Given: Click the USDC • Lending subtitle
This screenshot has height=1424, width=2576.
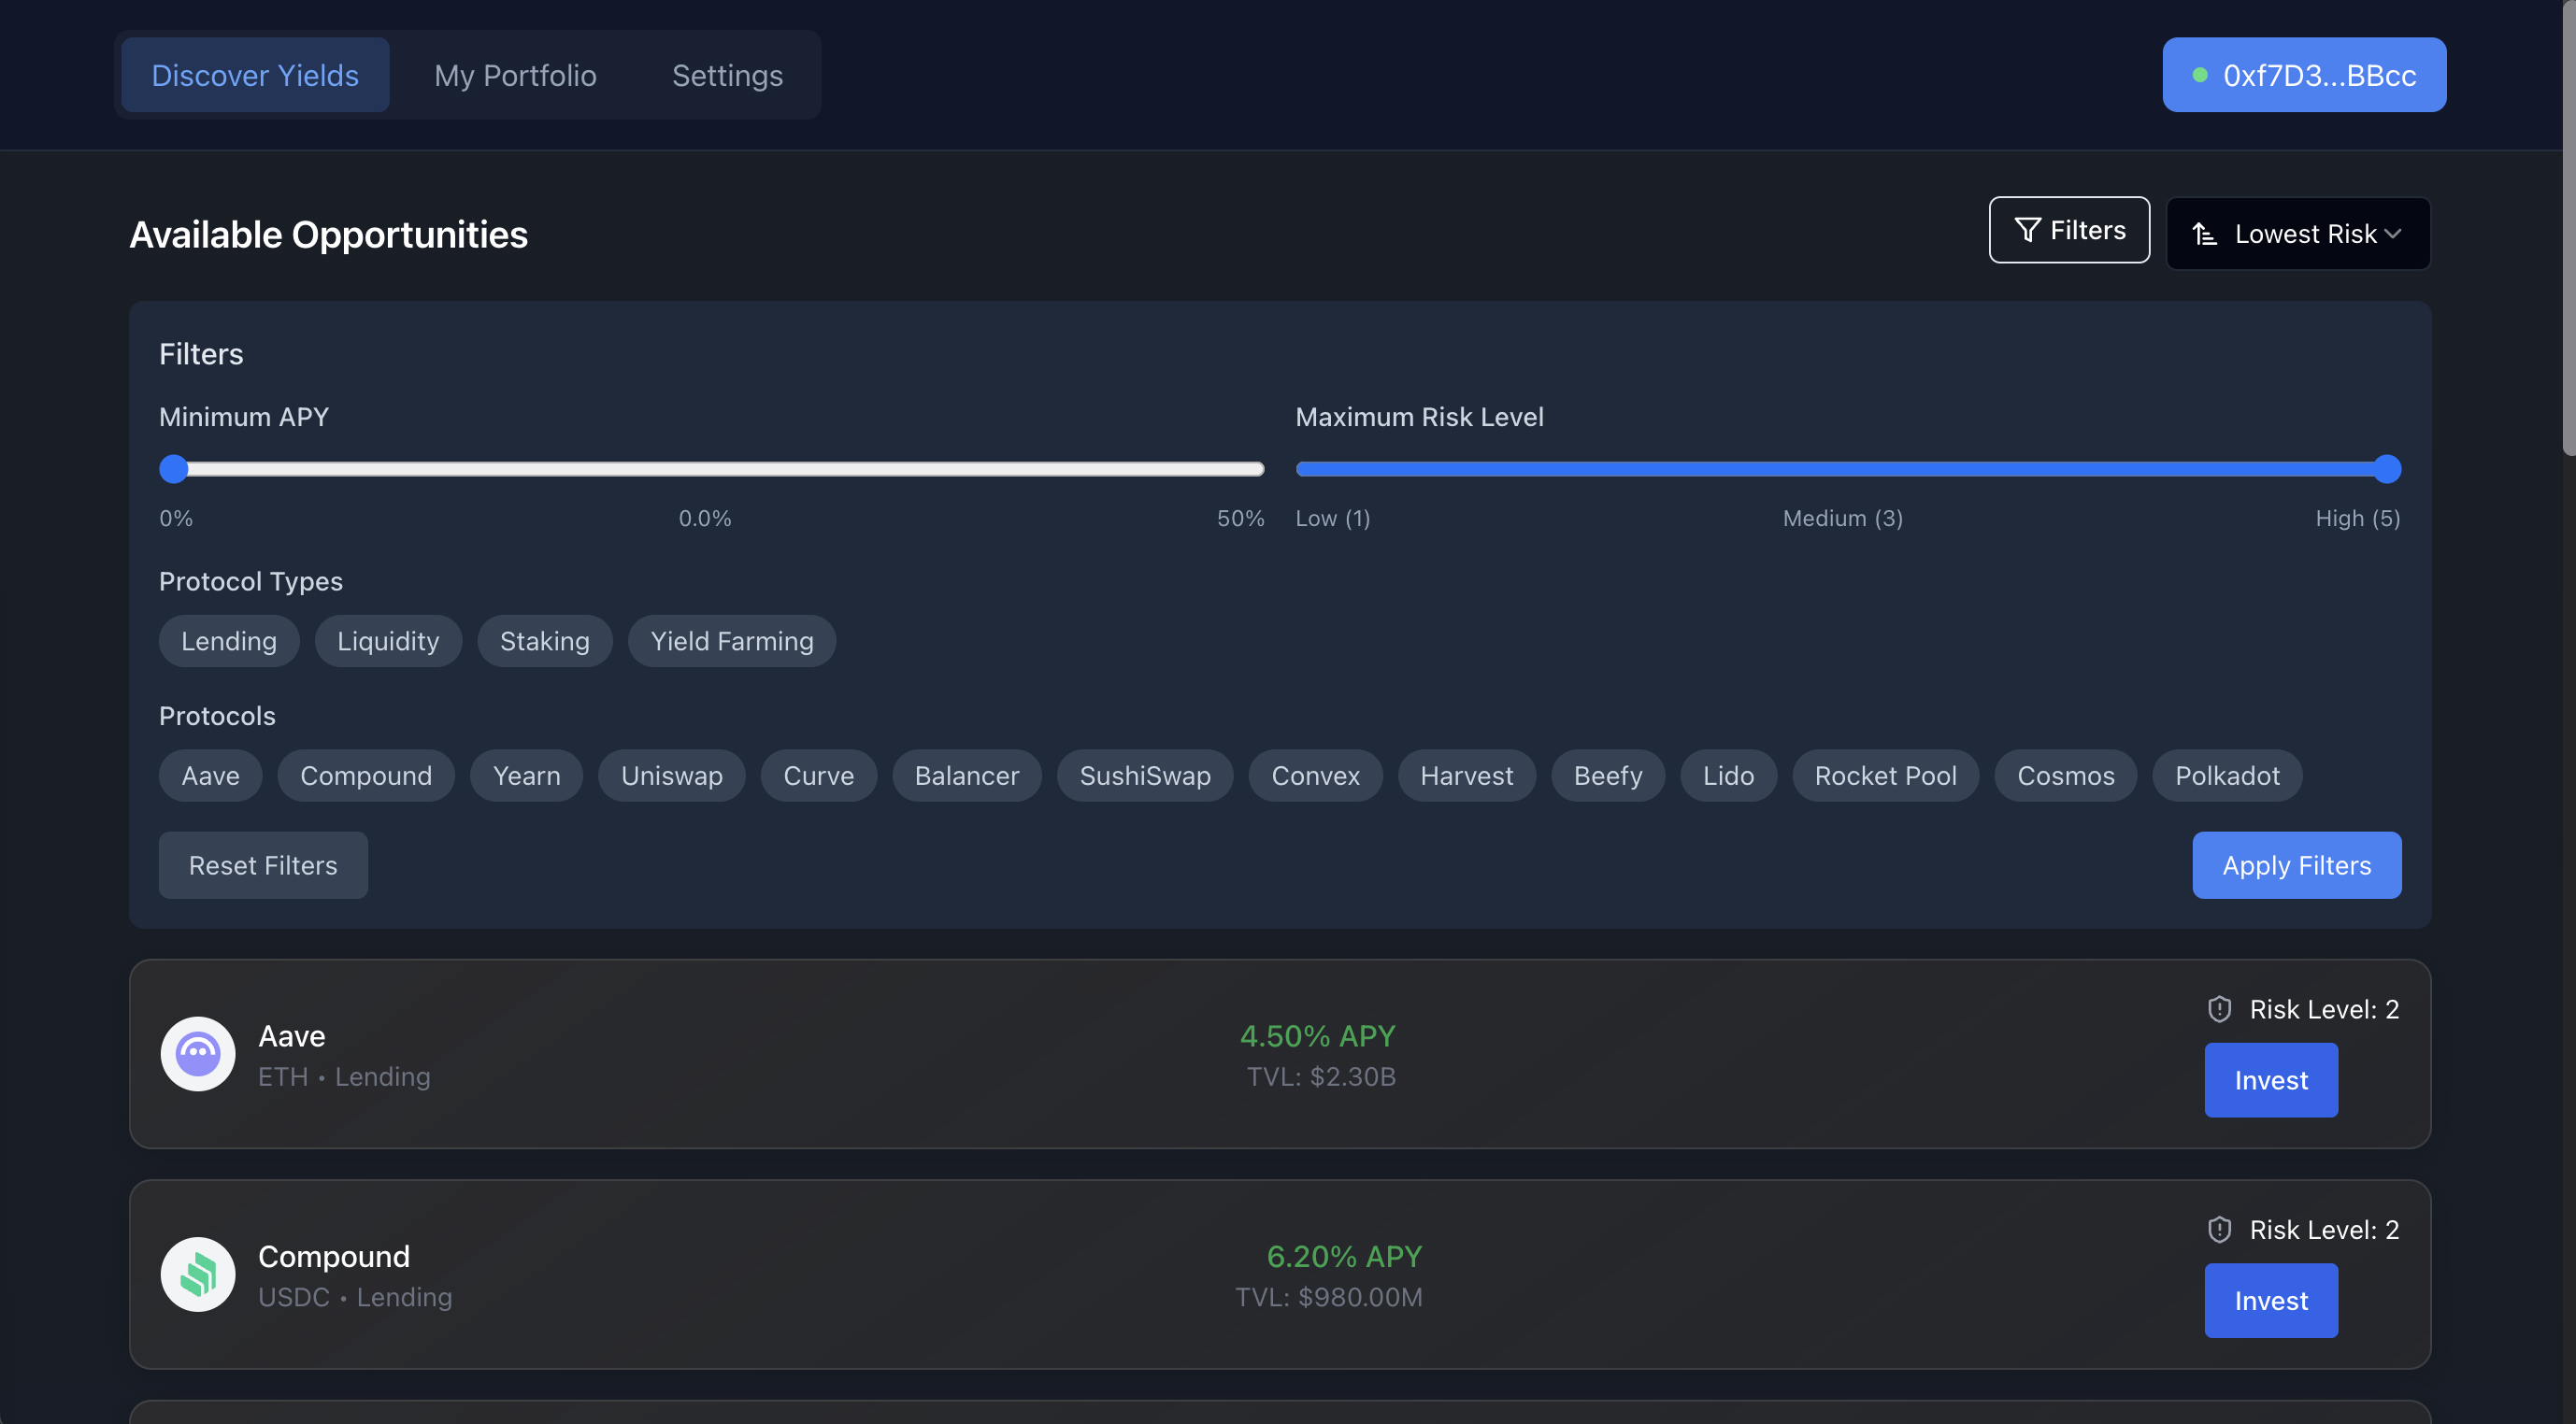Looking at the screenshot, I should coord(355,1296).
